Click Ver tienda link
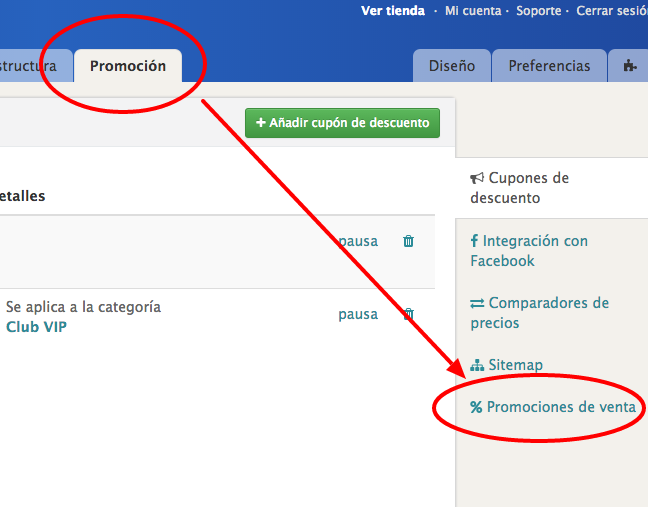 pos(393,11)
